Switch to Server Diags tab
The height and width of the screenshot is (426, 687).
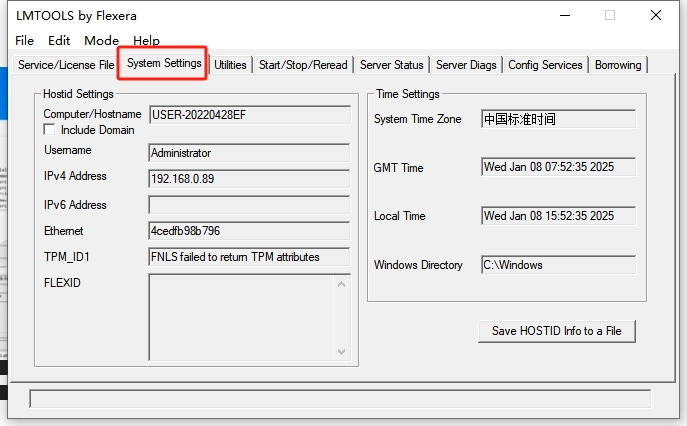coord(466,65)
